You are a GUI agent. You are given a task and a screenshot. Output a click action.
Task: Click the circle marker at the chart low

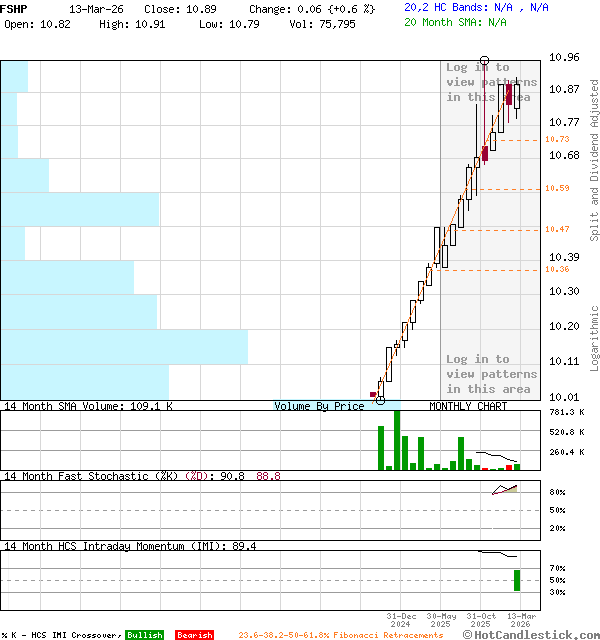380,400
